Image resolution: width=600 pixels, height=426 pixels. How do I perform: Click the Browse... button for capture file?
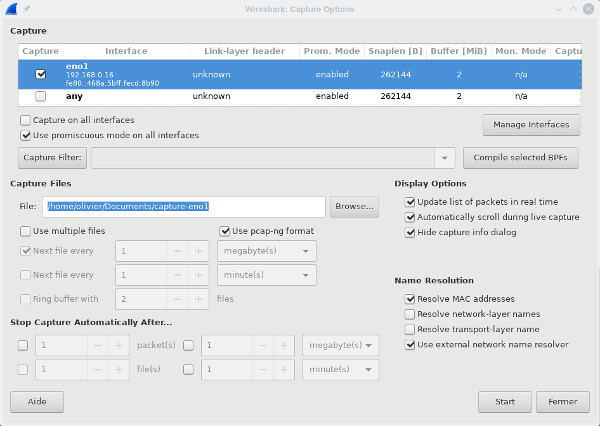354,206
